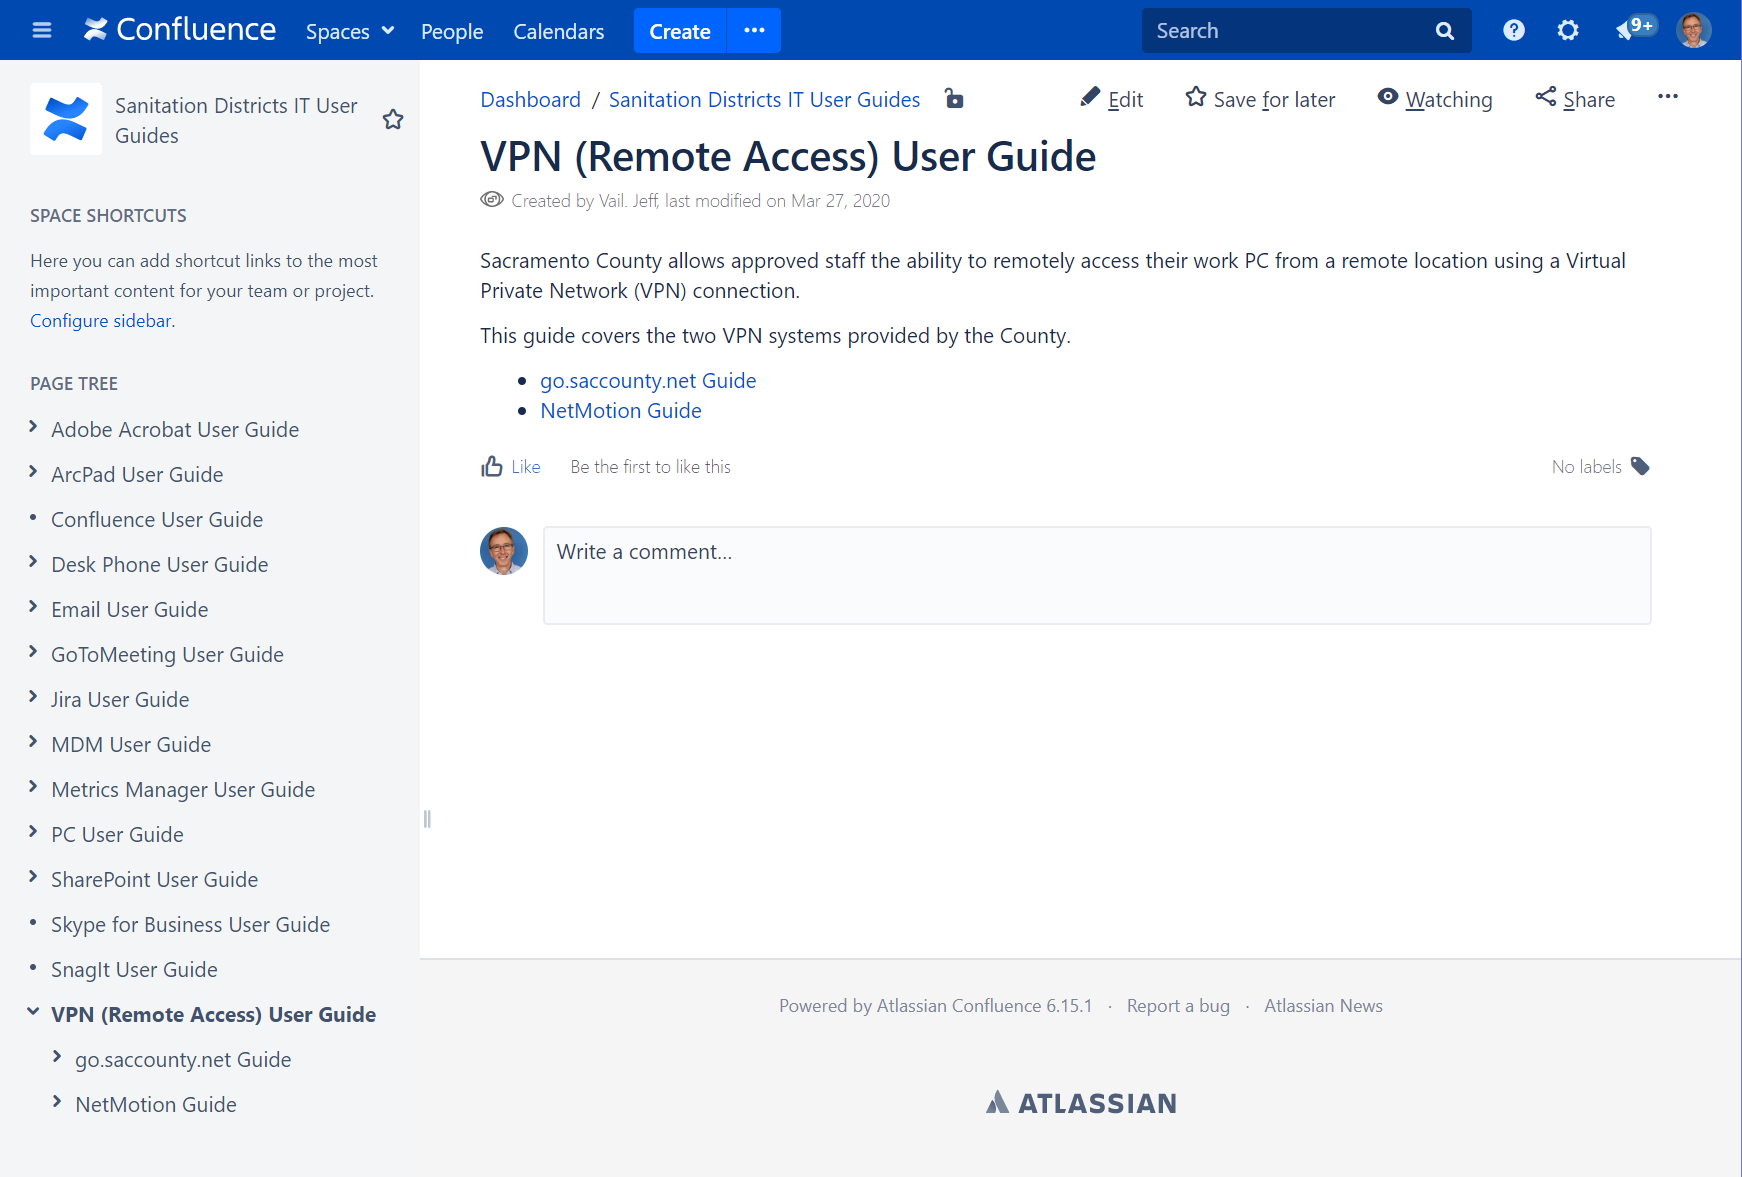The width and height of the screenshot is (1742, 1177).
Task: Open user profile avatar menu
Action: [1694, 30]
